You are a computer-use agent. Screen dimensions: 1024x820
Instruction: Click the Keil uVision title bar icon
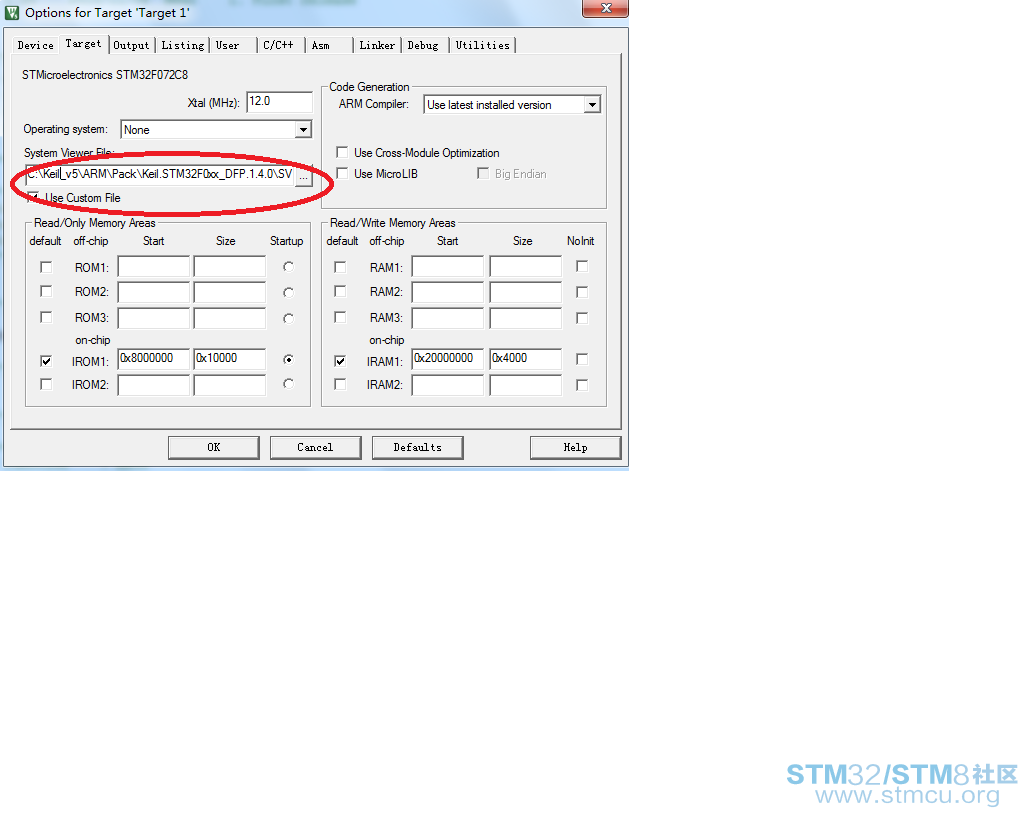(12, 12)
